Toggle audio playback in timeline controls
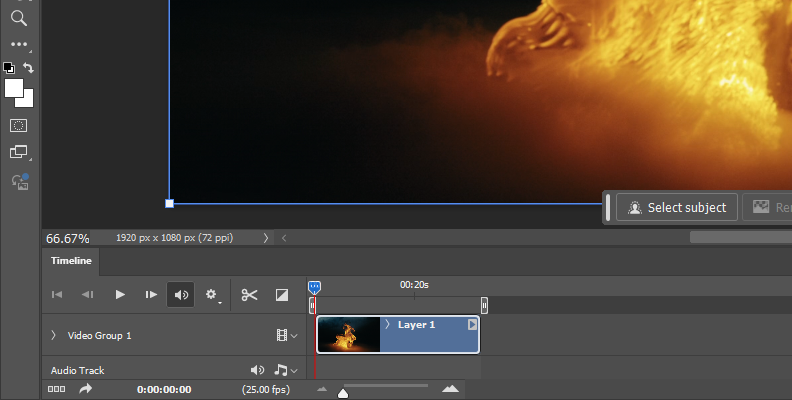The height and width of the screenshot is (400, 792). coord(181,294)
